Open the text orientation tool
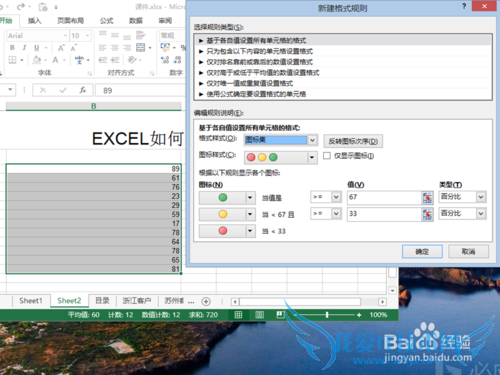The image size is (500, 375). click(132, 60)
